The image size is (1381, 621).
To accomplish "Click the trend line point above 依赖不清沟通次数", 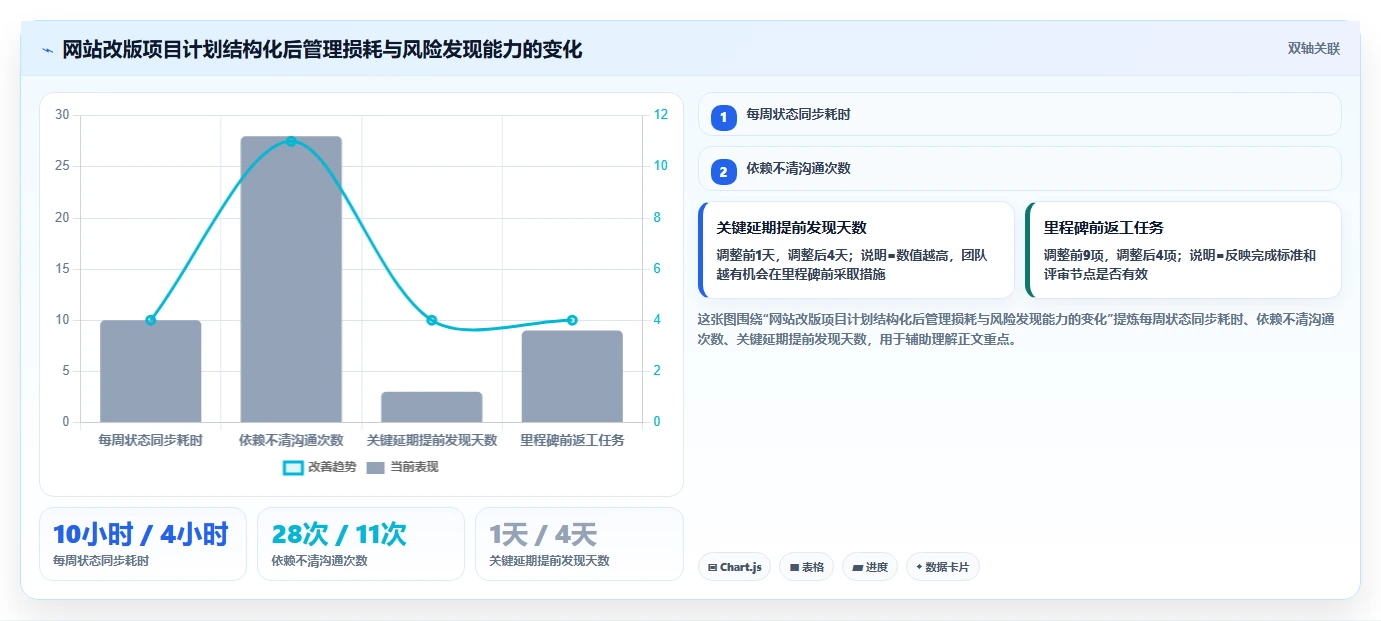I will (291, 141).
